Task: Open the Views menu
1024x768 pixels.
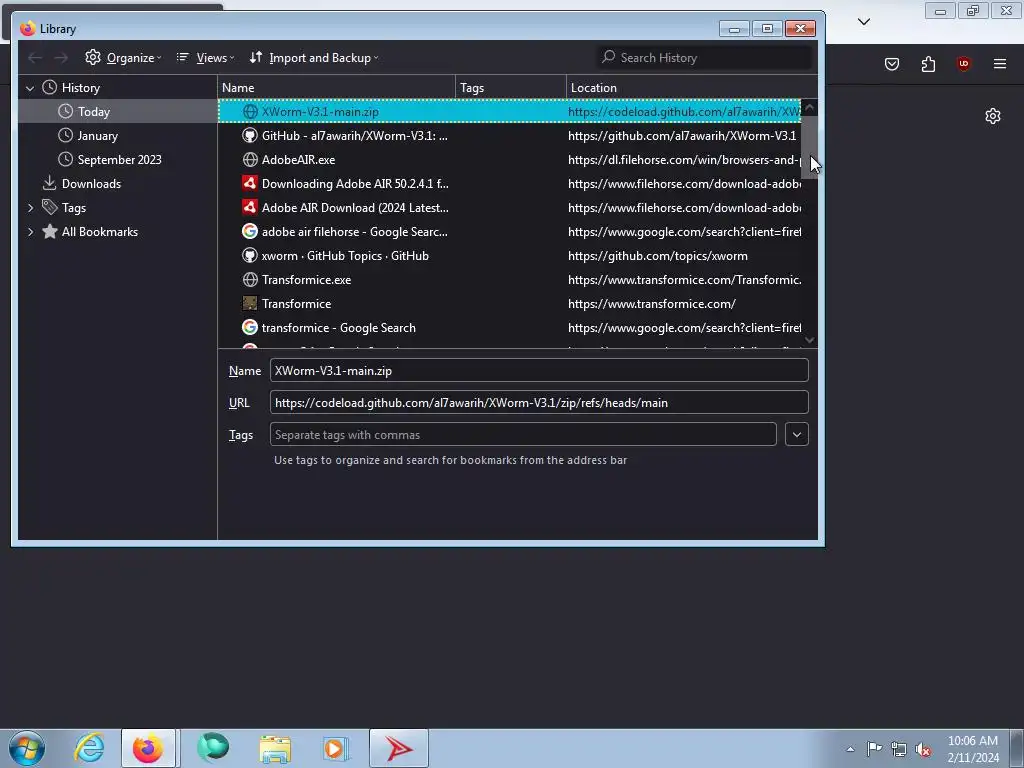Action: [205, 57]
